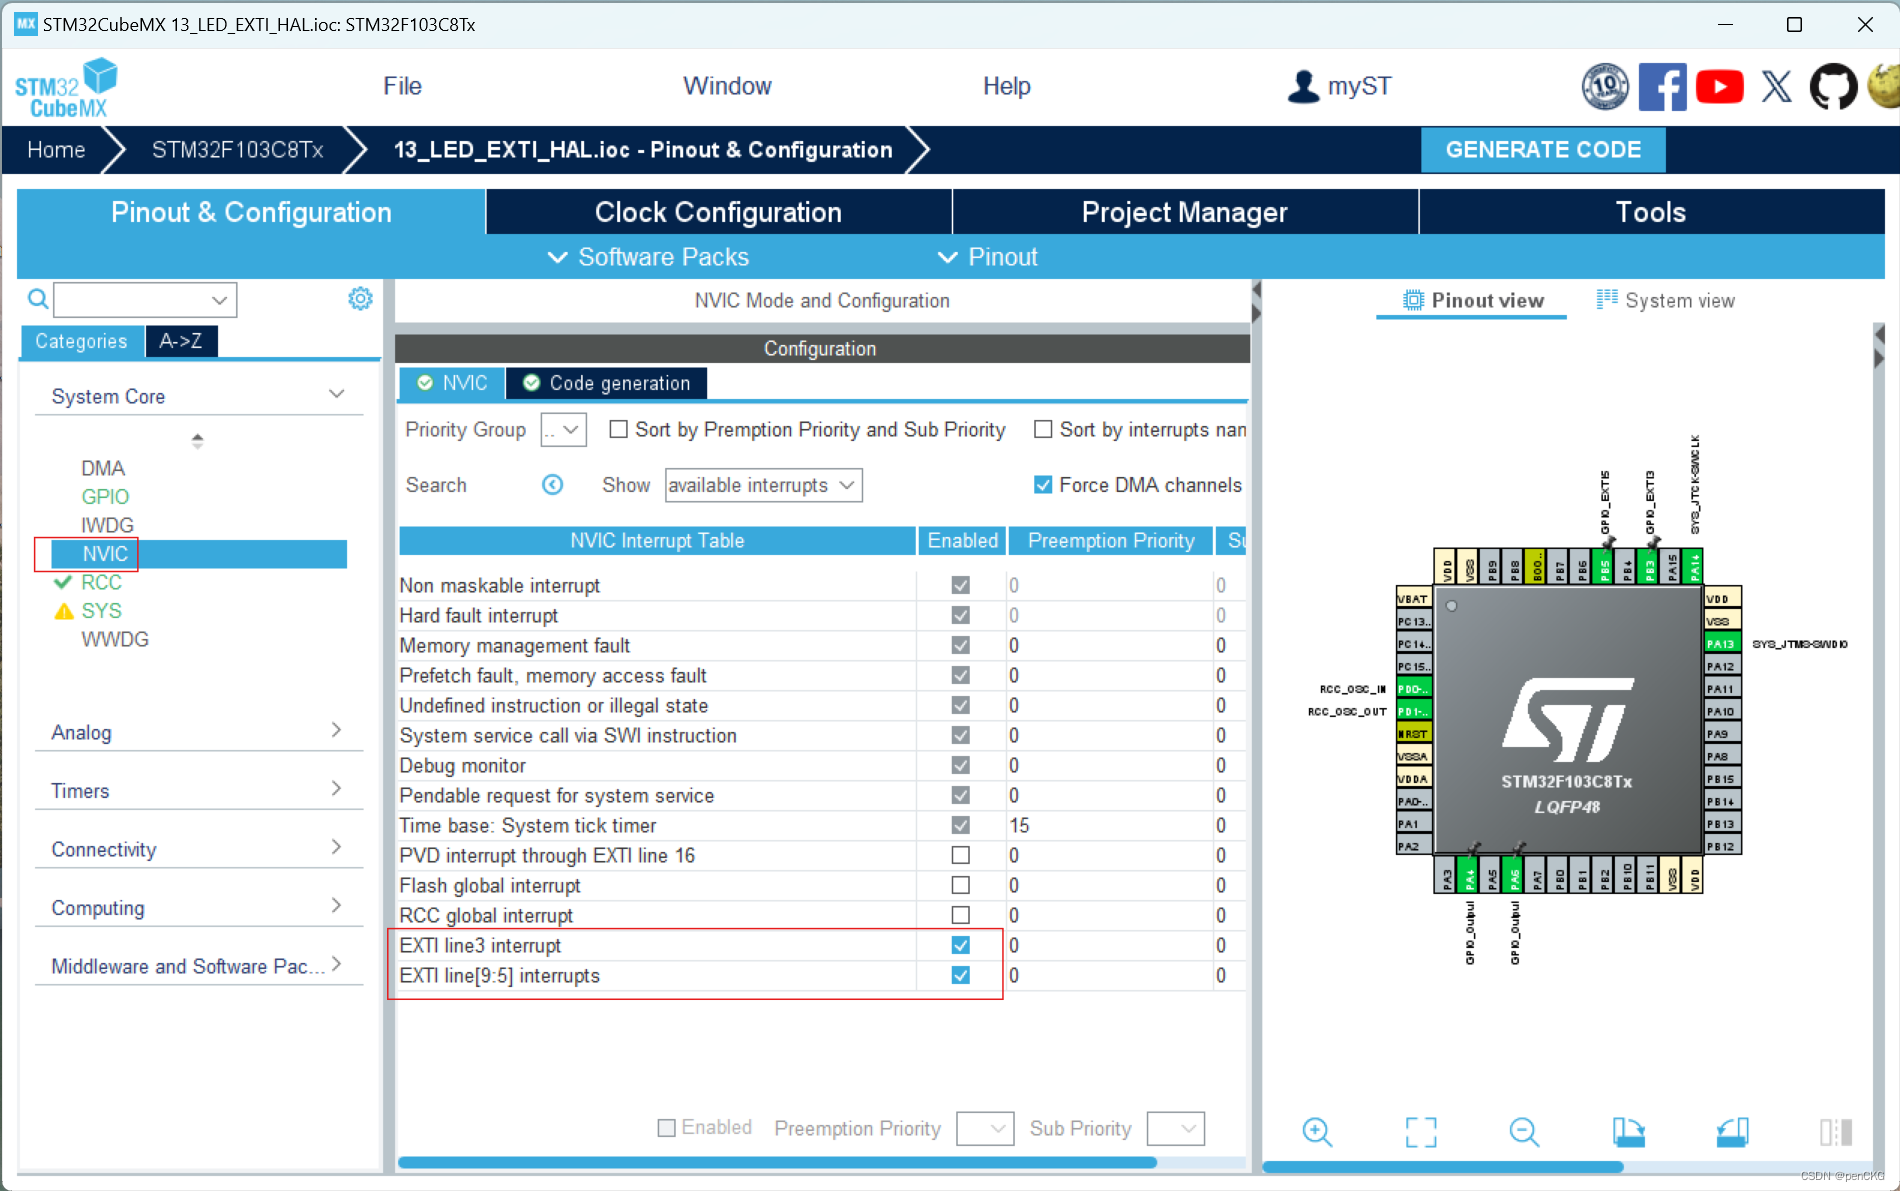Viewport: 1900px width, 1191px height.
Task: Select the A->Z sorting tab
Action: click(180, 341)
